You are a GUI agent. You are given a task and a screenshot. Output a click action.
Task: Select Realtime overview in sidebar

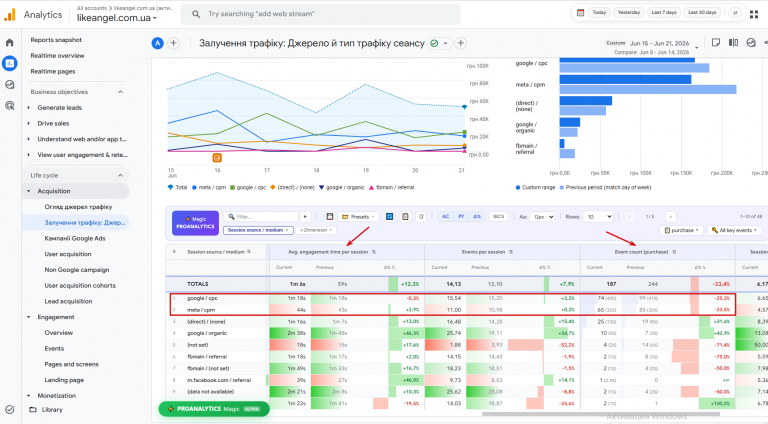click(57, 56)
